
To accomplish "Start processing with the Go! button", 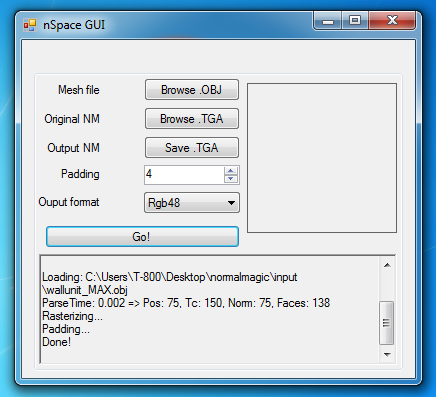I will pos(142,237).
